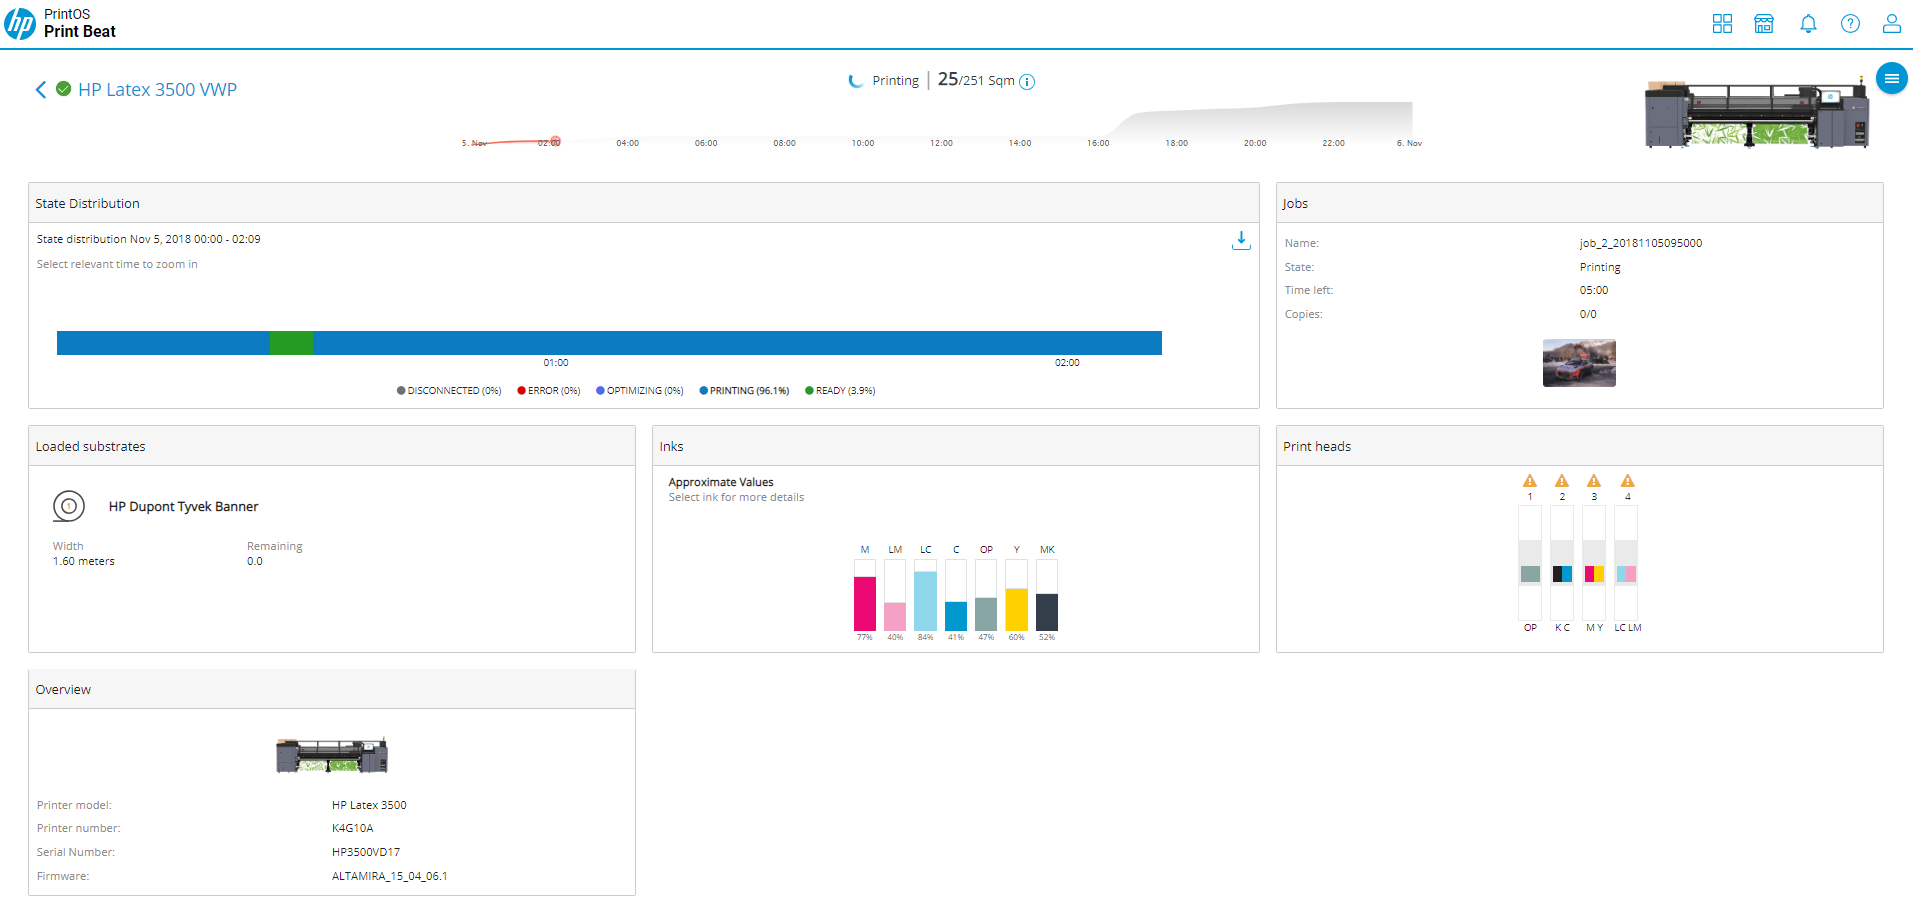1913x902 pixels.
Task: Click the substrate roll icon
Action: click(x=69, y=507)
